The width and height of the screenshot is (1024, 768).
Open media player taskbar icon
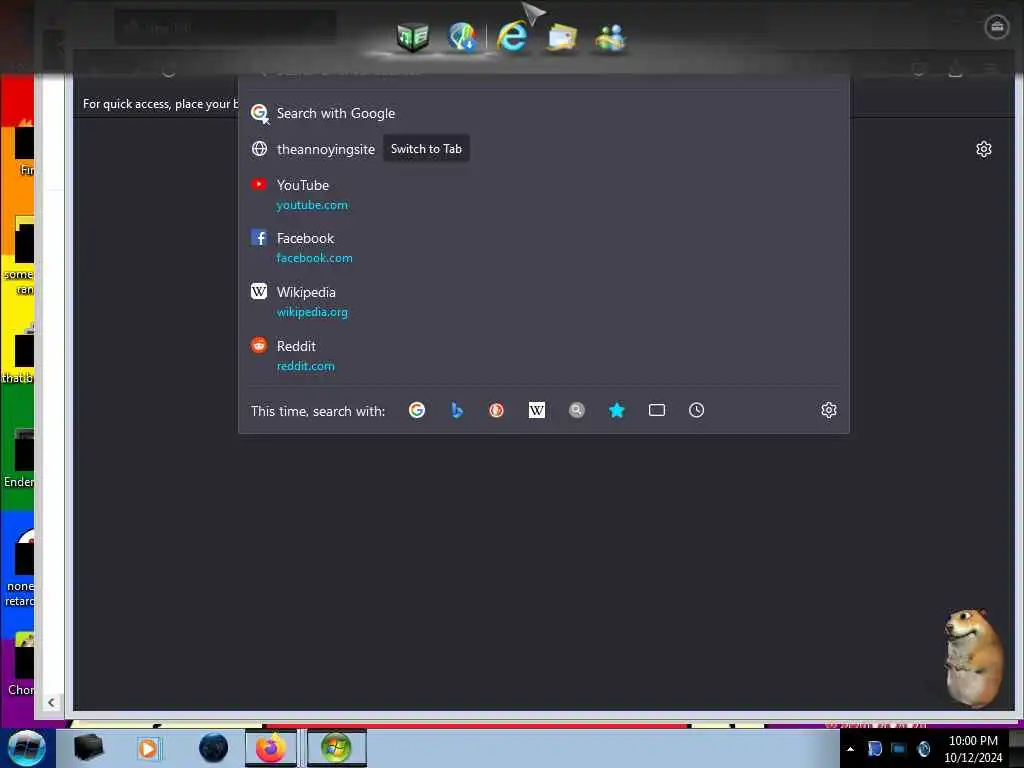pos(148,748)
